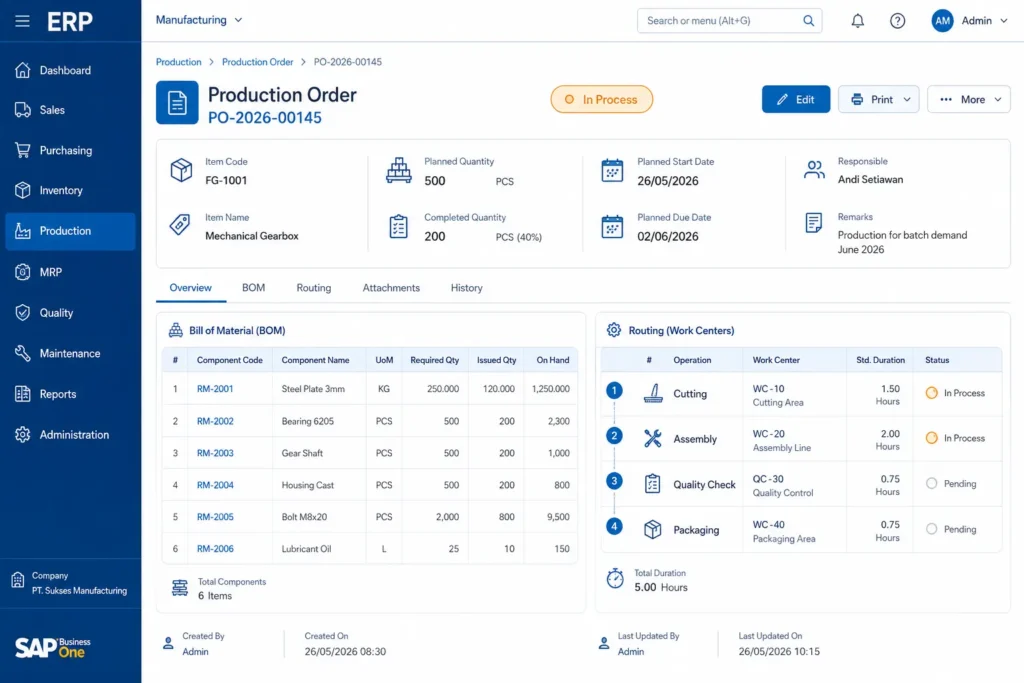The height and width of the screenshot is (683, 1024).
Task: Open the Print dropdown arrow
Action: pyautogui.click(x=907, y=99)
